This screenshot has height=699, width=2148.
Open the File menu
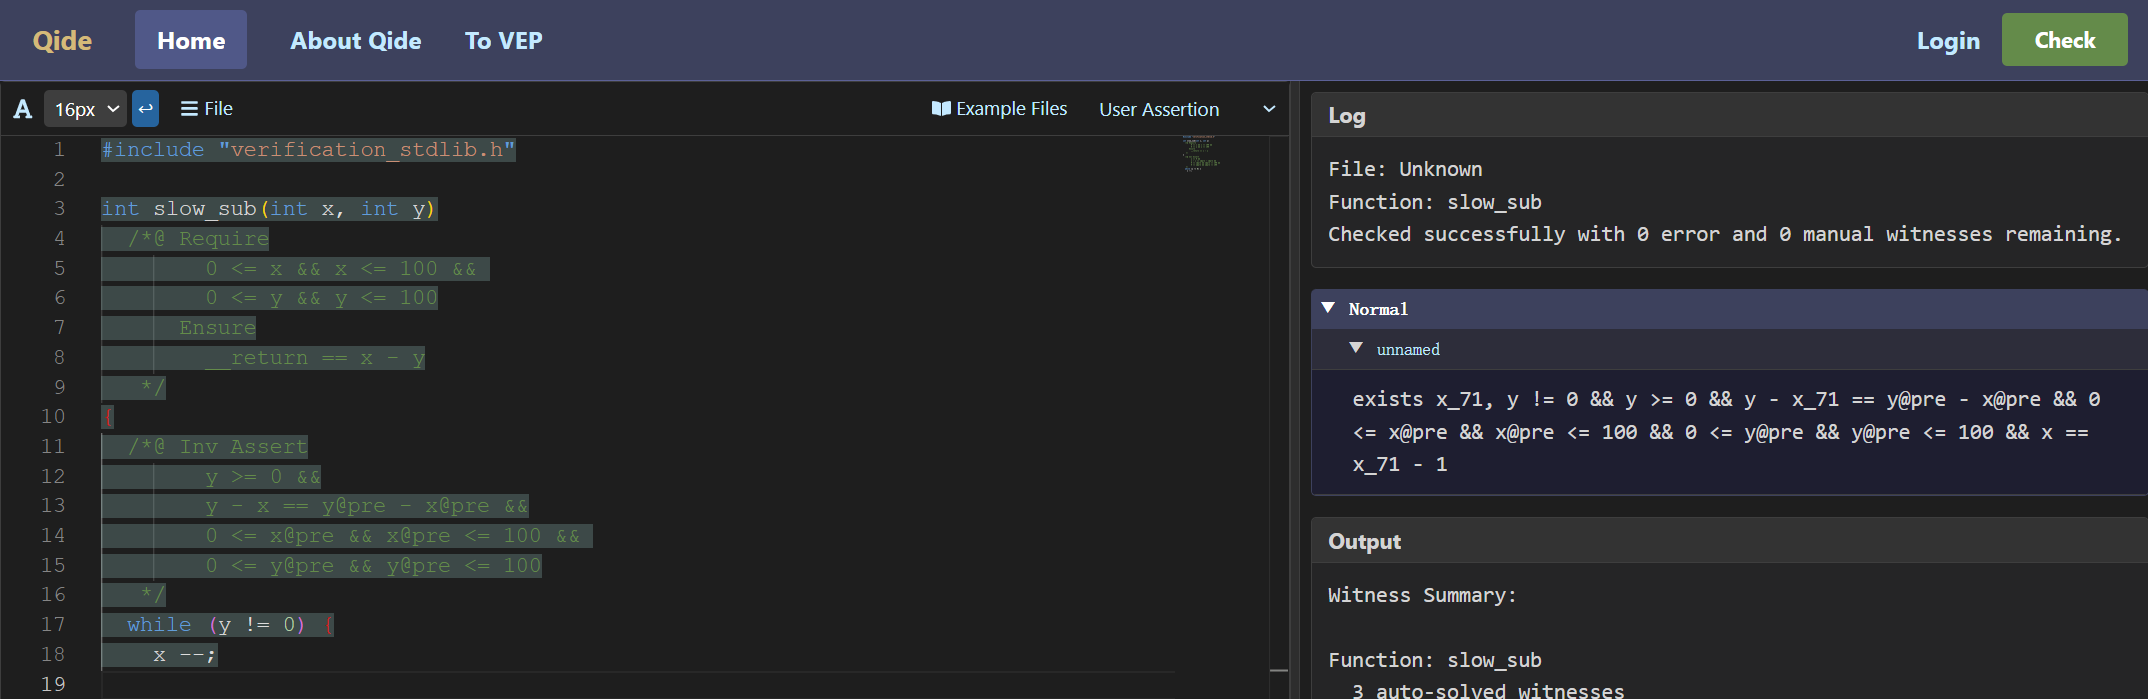[206, 108]
